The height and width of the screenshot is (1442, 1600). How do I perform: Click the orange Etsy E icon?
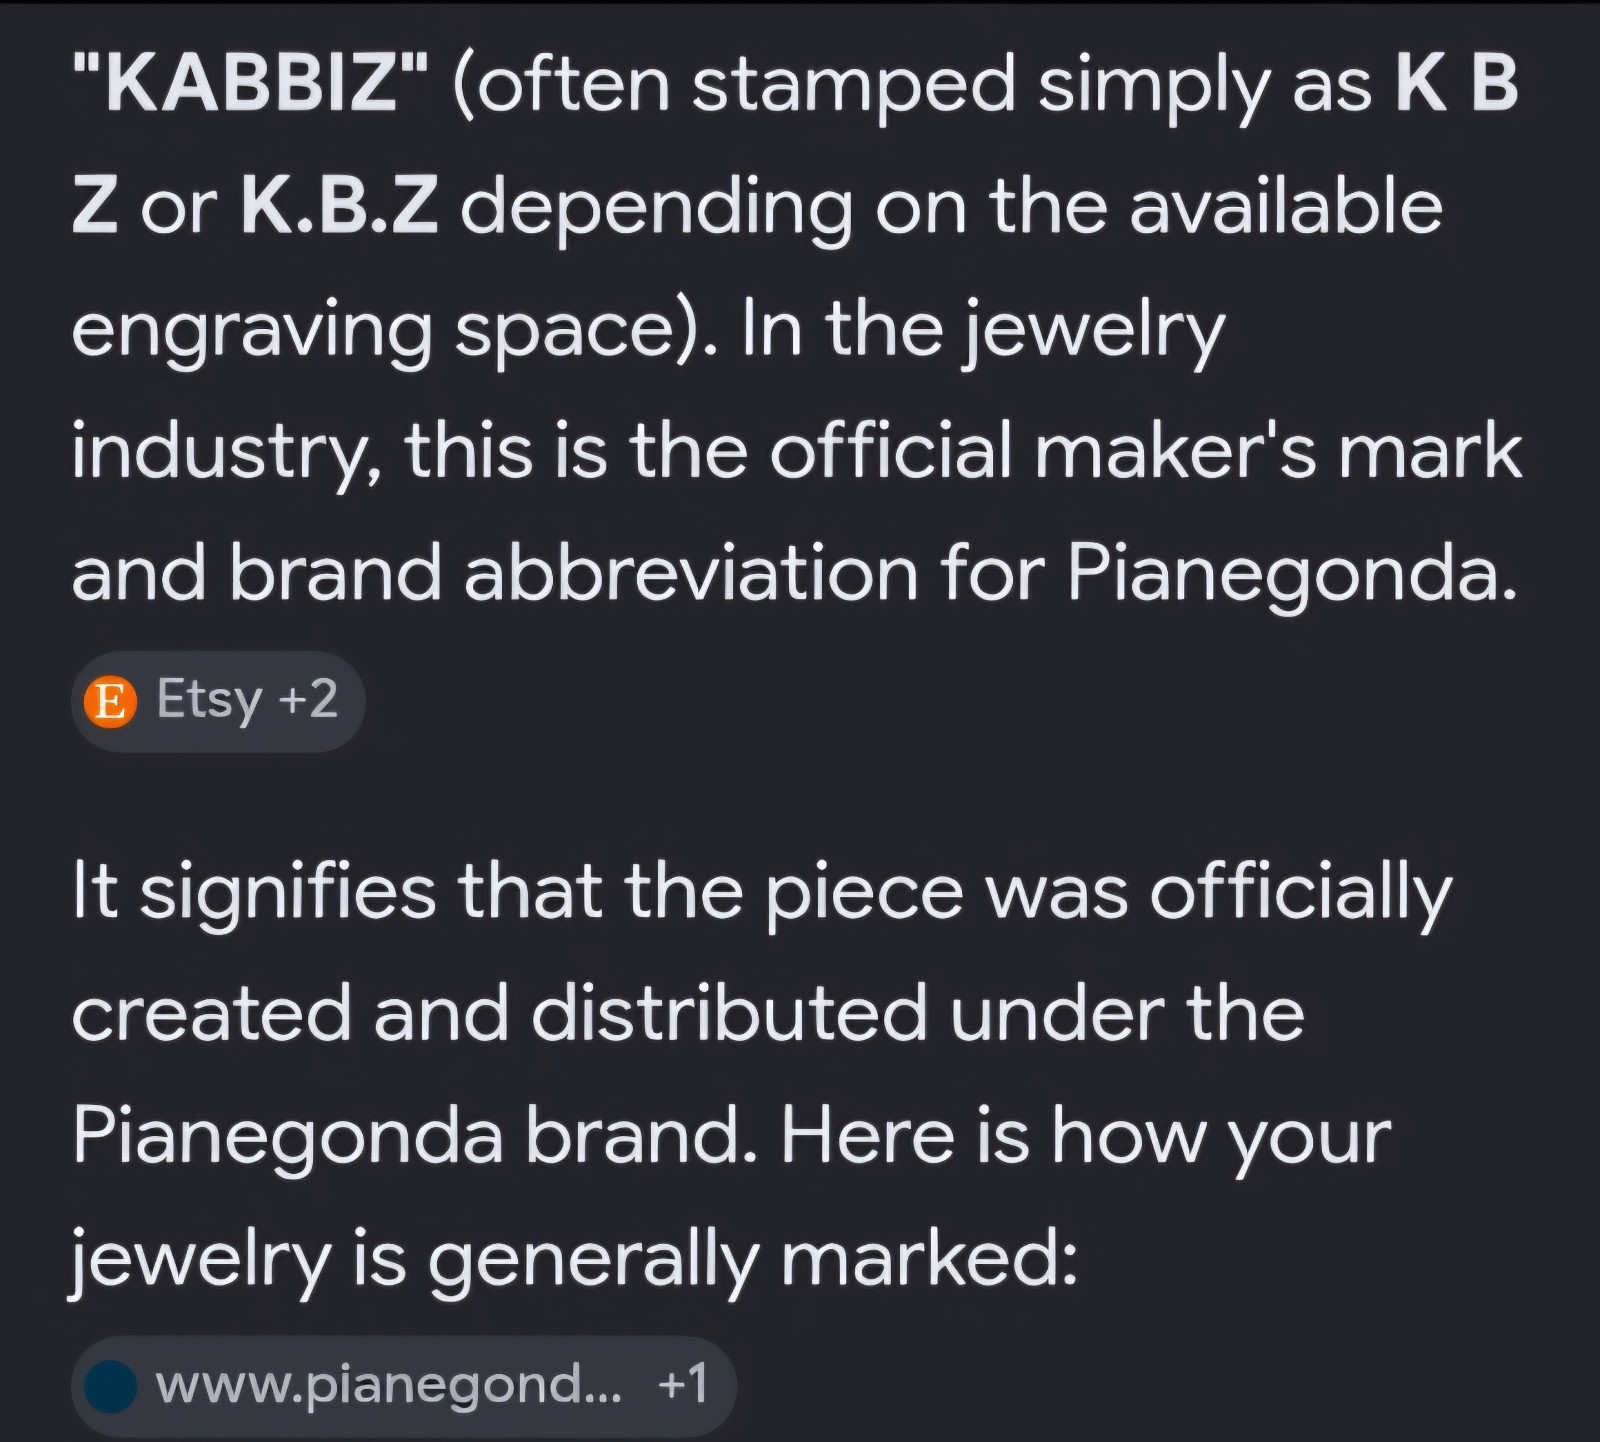pyautogui.click(x=110, y=701)
